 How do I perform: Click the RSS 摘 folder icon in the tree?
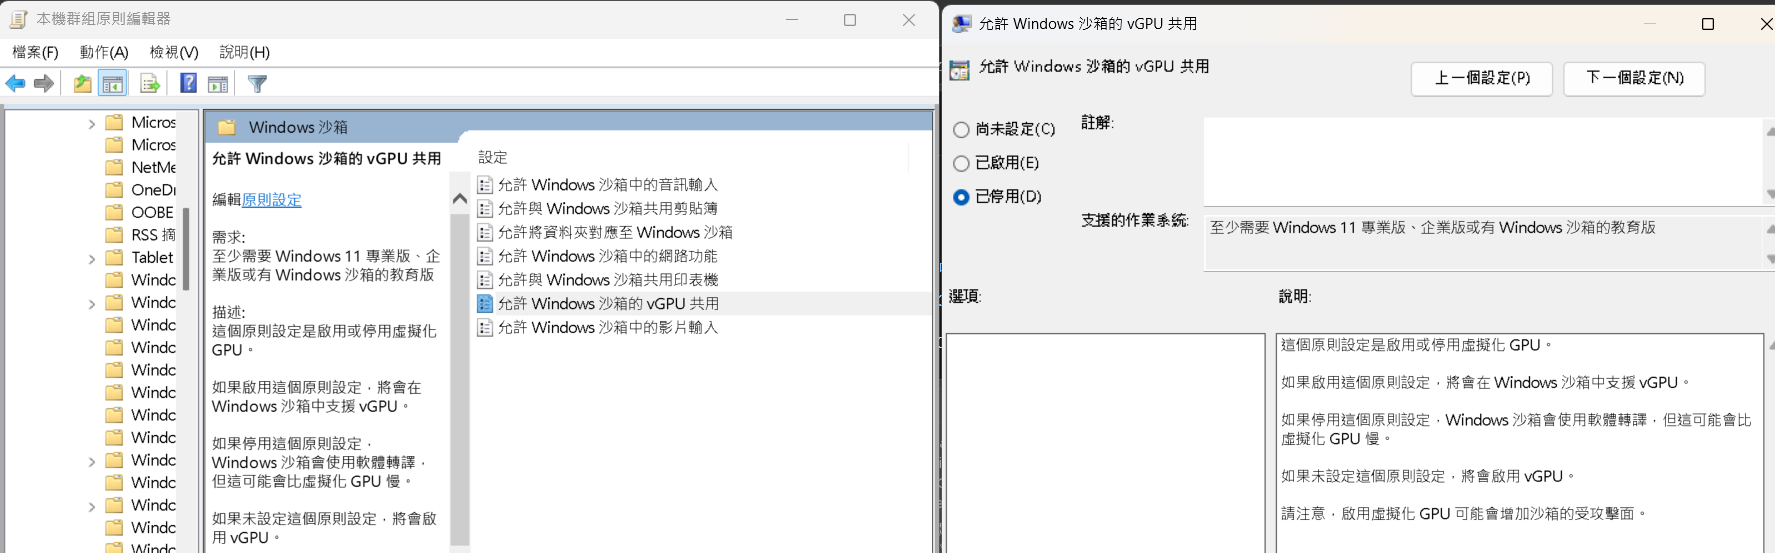tap(115, 234)
